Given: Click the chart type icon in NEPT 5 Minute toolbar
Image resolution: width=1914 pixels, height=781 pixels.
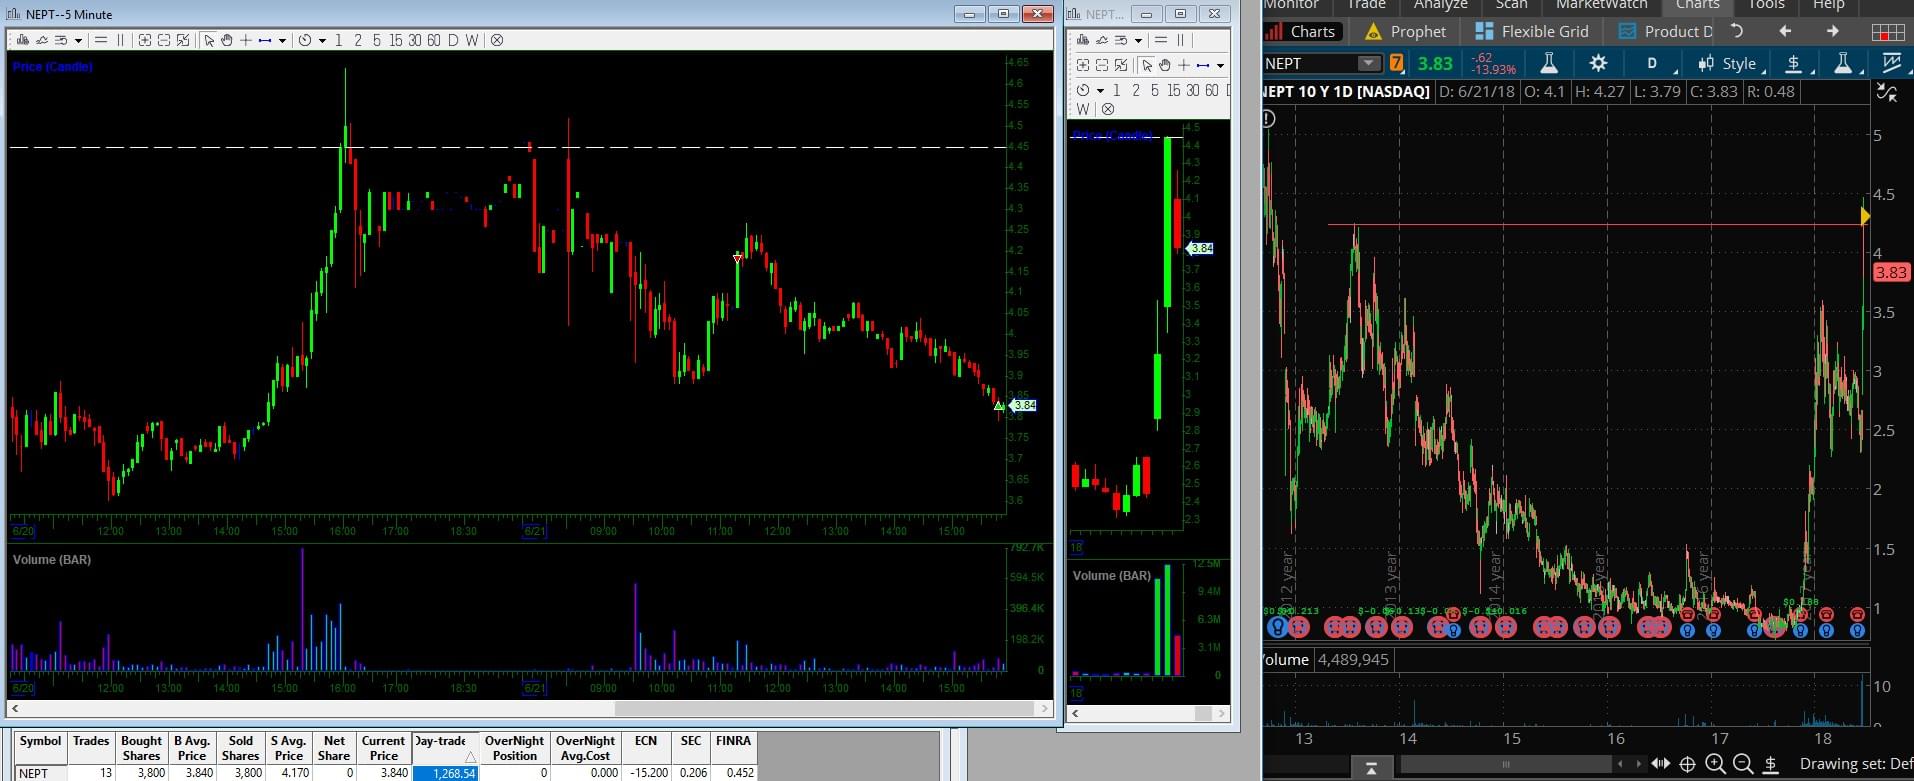Looking at the screenshot, I should [x=23, y=40].
